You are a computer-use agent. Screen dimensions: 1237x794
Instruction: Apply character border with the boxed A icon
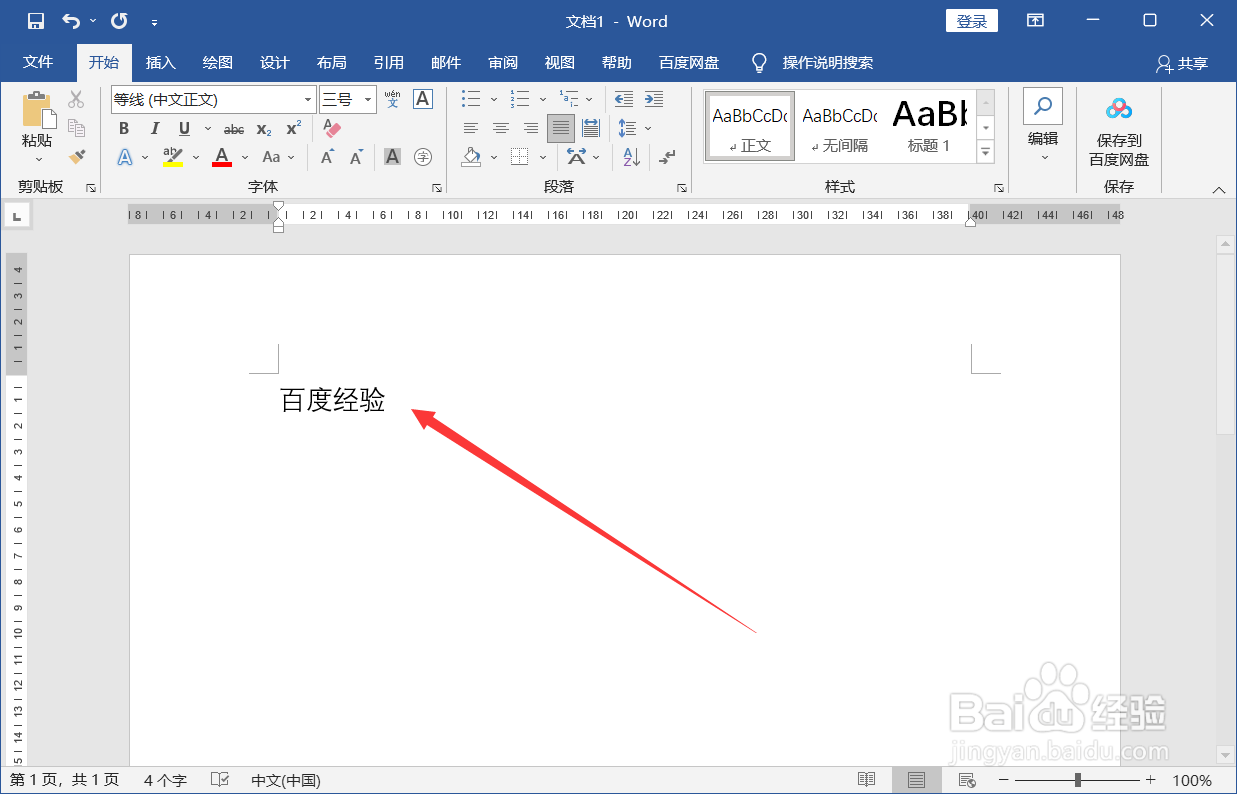[423, 99]
